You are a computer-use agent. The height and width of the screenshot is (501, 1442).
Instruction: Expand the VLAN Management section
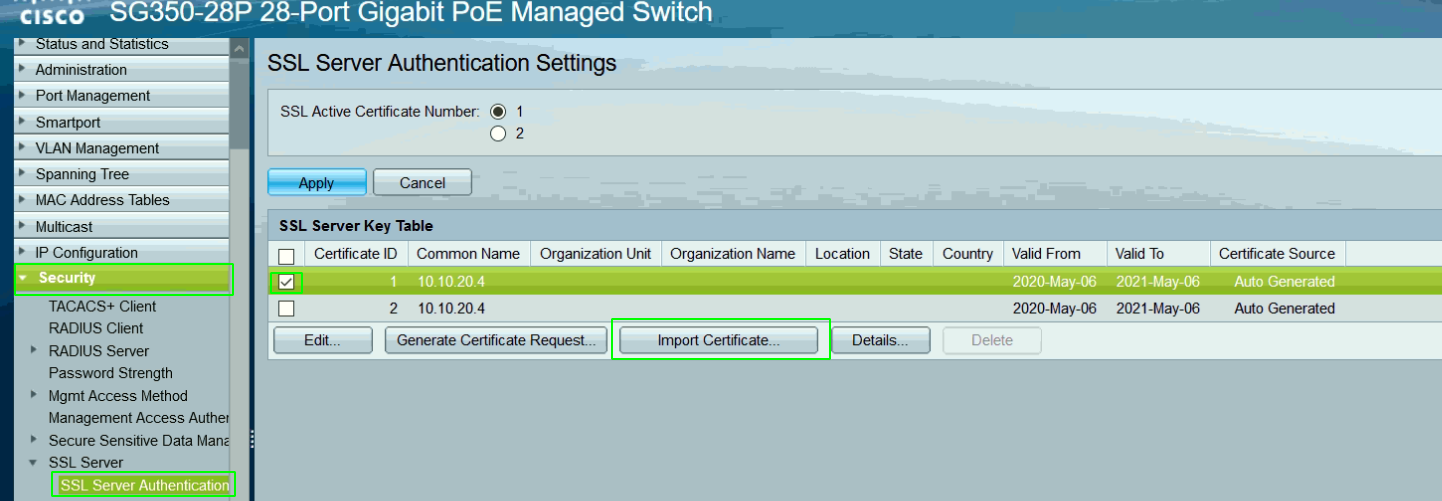(x=97, y=148)
